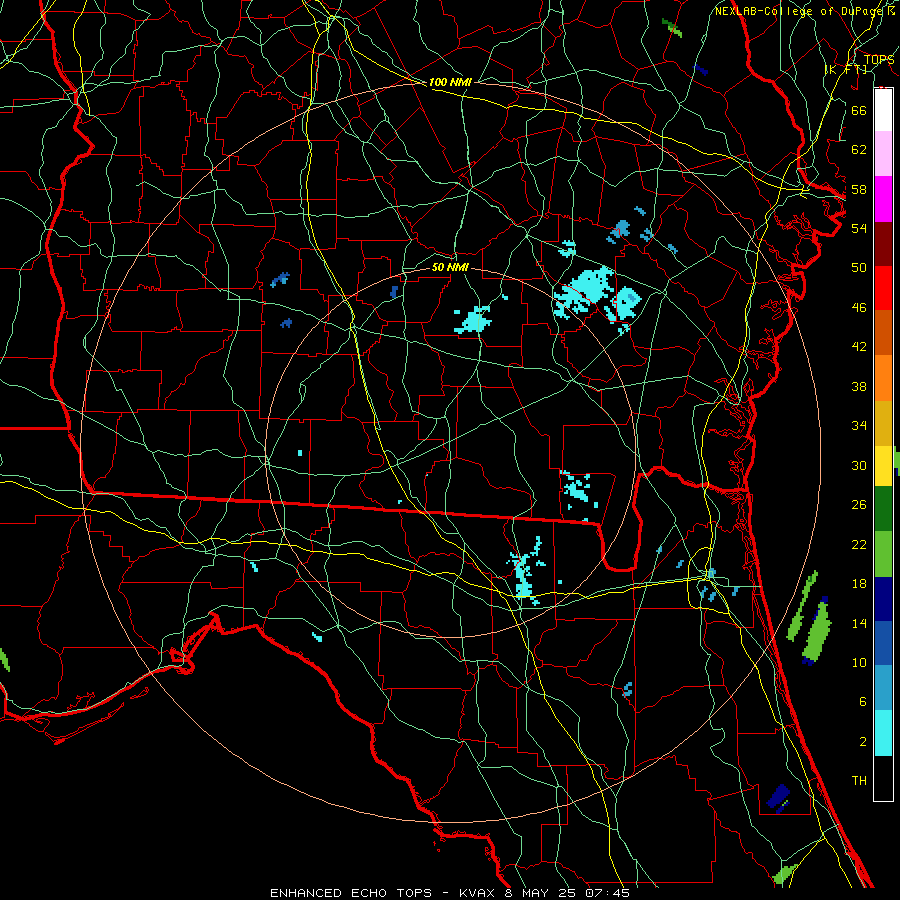Select the 54 legend label
Image resolution: width=900 pixels, height=900 pixels.
point(859,228)
